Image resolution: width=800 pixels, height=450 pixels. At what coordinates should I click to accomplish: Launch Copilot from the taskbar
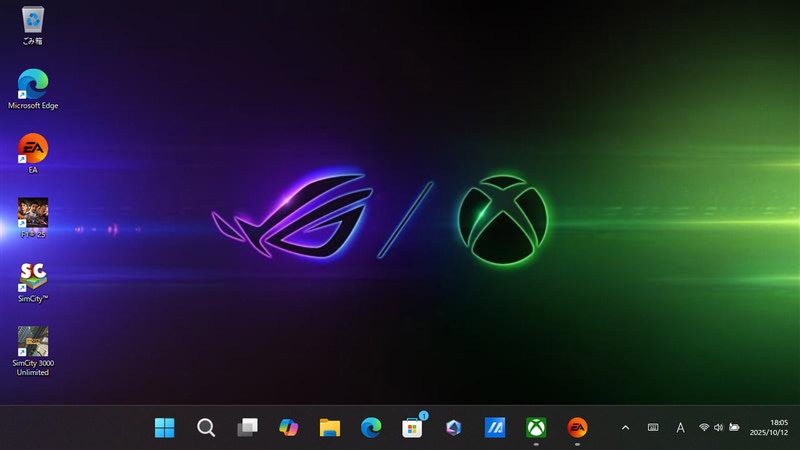click(288, 428)
